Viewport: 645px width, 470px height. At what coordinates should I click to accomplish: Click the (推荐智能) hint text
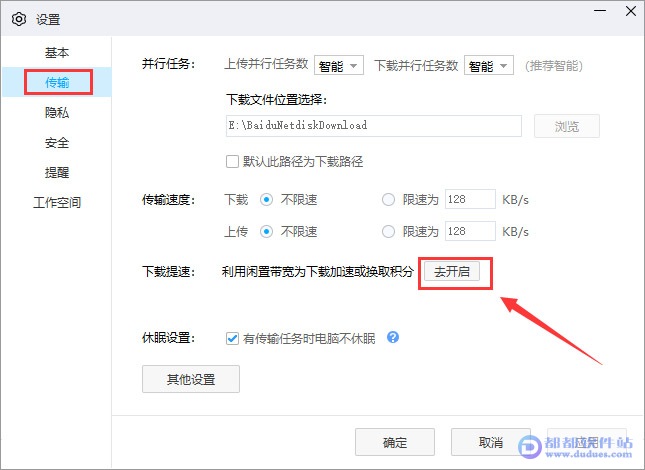tap(554, 65)
